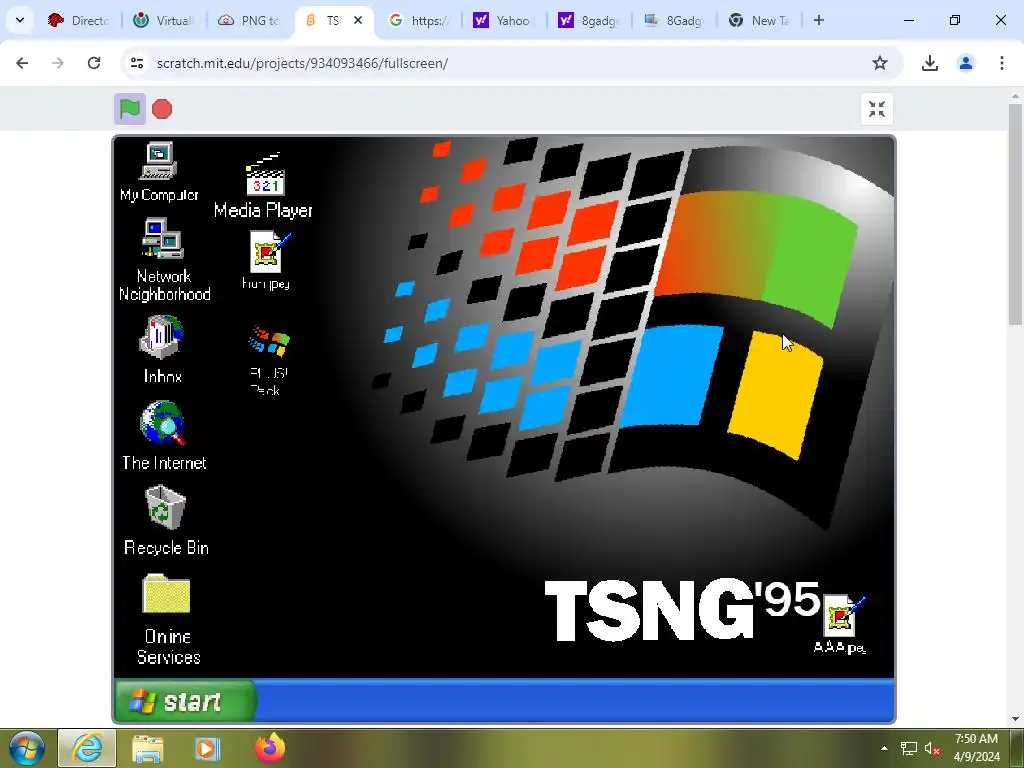Open a new browser tab

pos(818,20)
